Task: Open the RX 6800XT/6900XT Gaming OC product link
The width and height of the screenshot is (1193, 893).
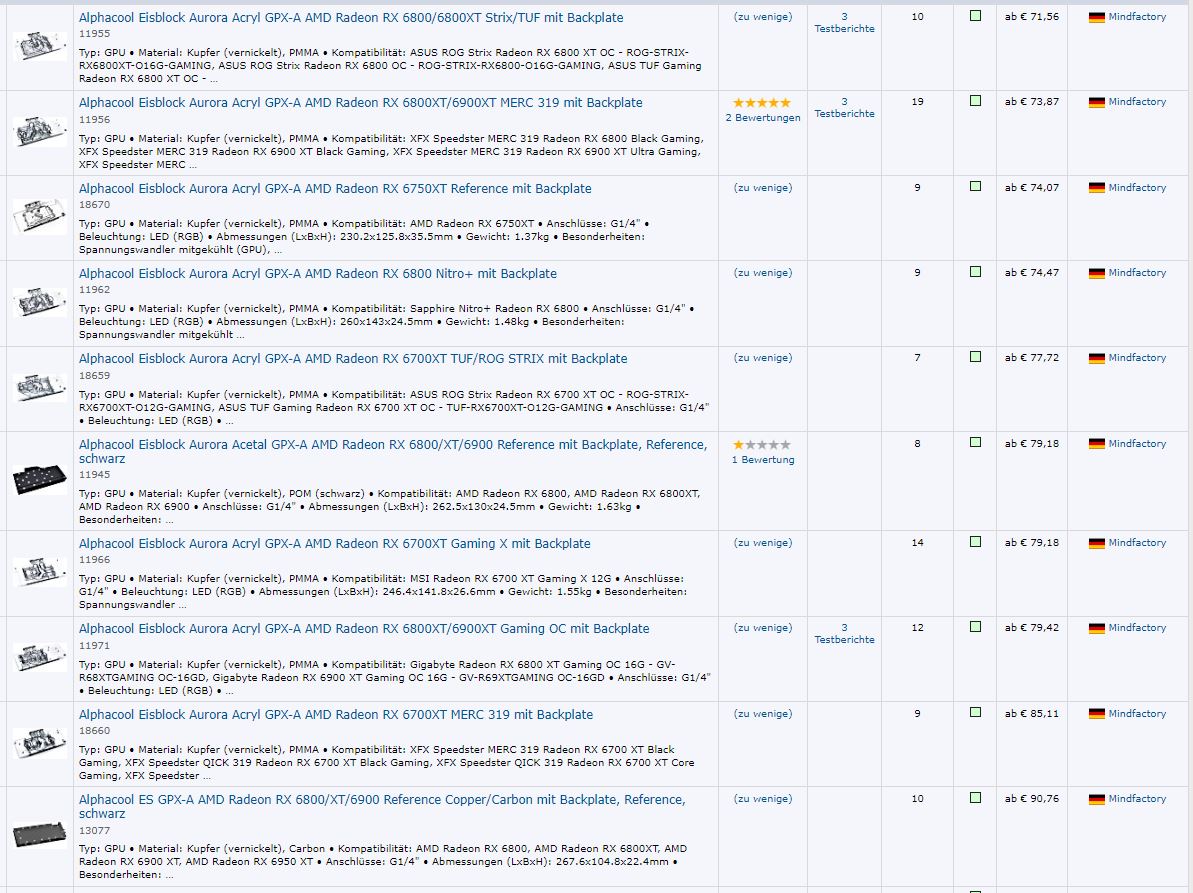Action: 364,629
